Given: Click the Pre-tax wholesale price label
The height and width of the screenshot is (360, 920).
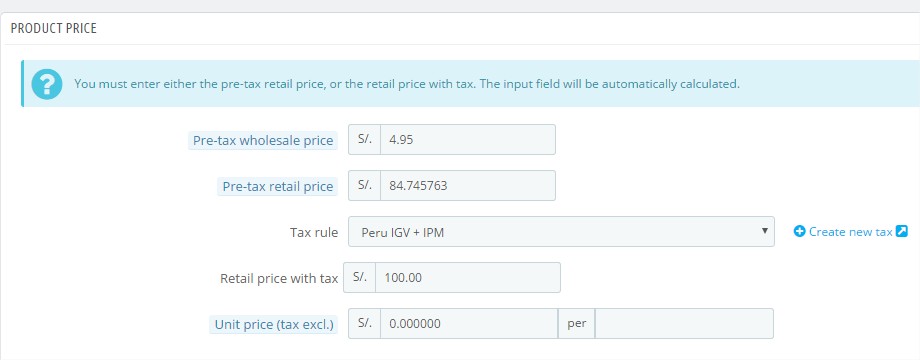Looking at the screenshot, I should 263,141.
